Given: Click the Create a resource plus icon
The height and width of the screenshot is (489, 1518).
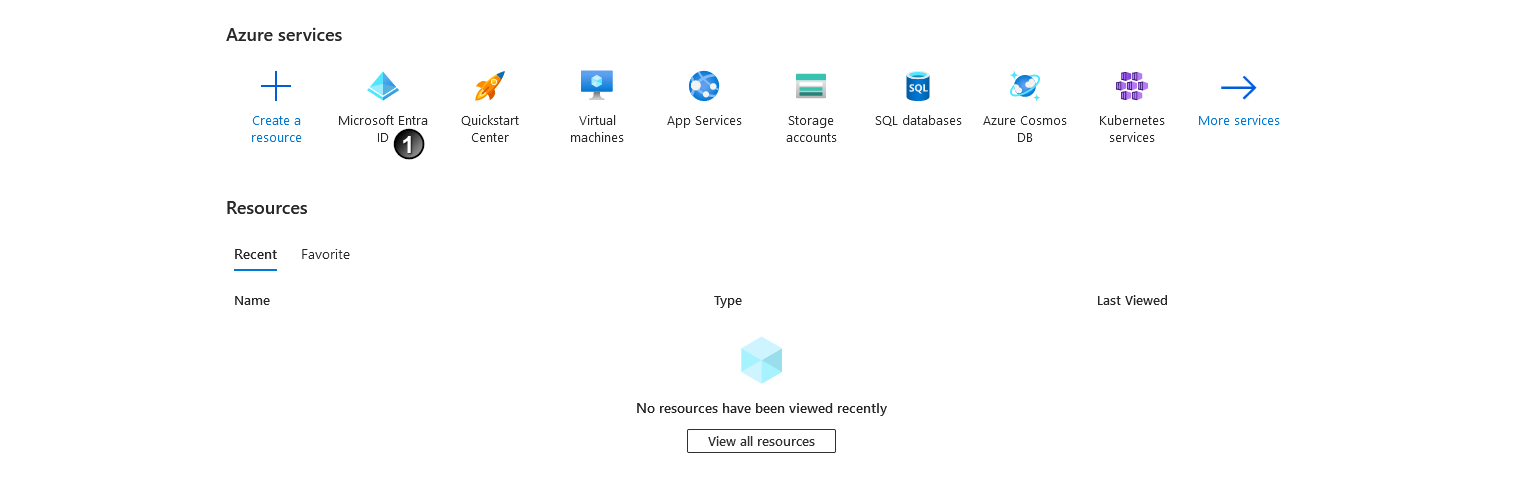Looking at the screenshot, I should 276,86.
